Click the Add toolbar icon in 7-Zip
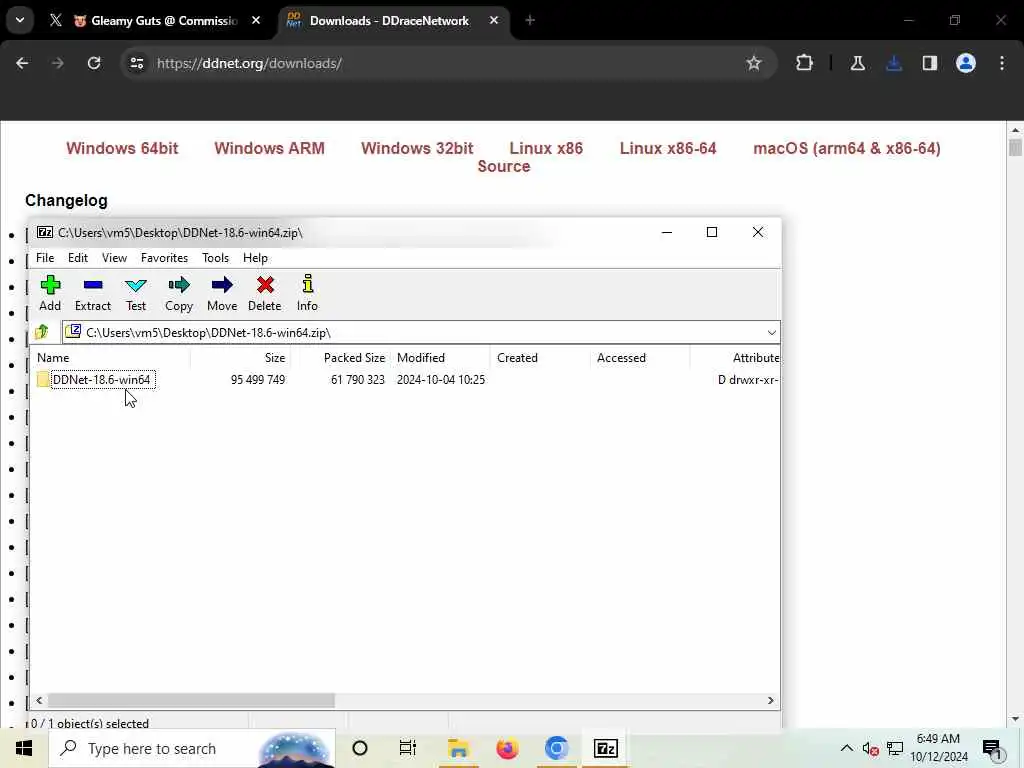 click(x=50, y=293)
